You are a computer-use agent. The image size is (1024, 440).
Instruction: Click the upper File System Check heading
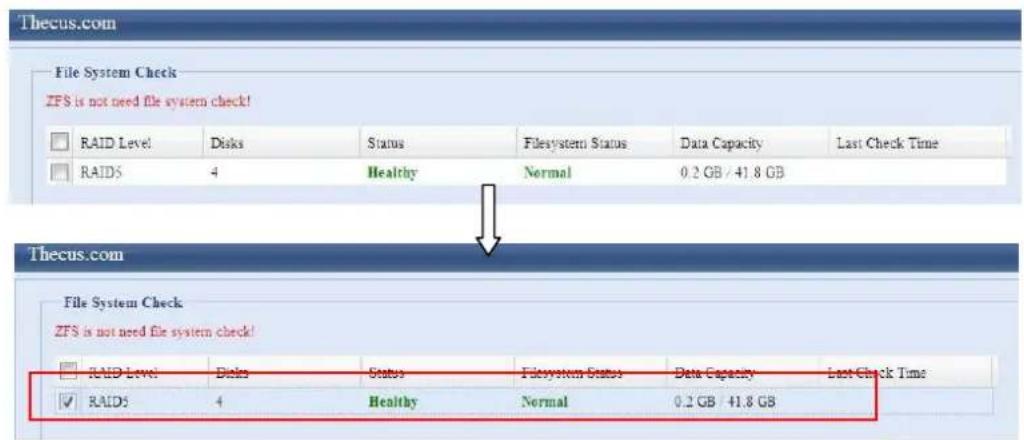click(118, 72)
